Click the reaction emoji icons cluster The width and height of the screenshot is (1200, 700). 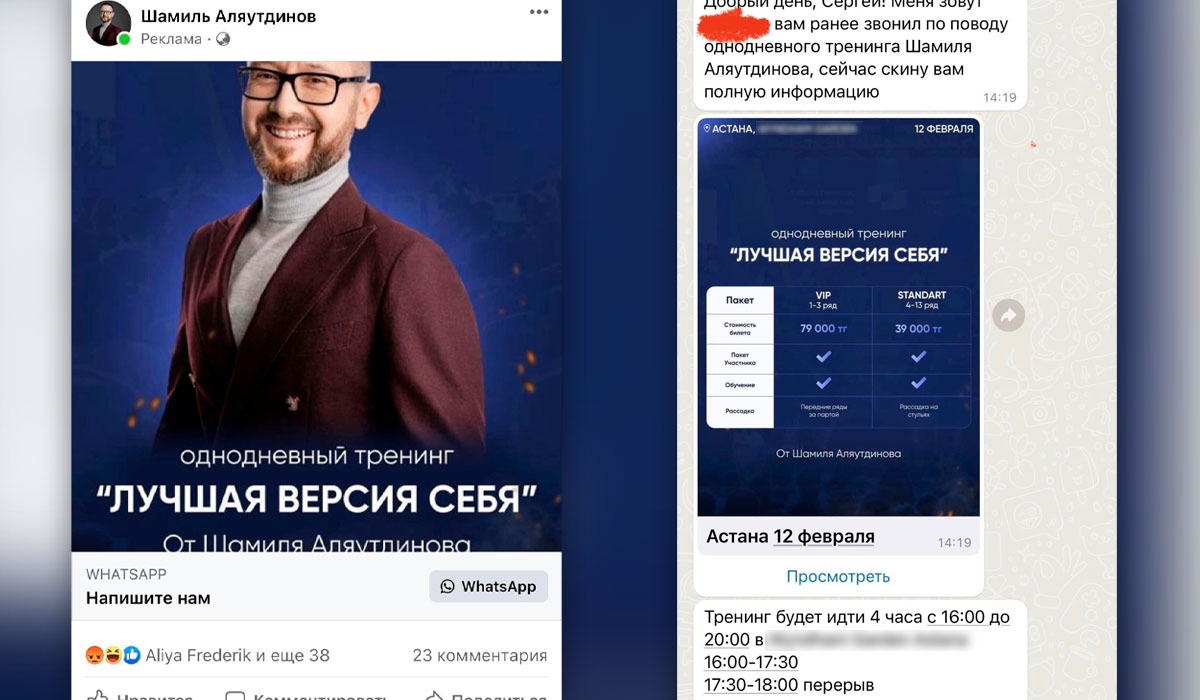coord(113,656)
